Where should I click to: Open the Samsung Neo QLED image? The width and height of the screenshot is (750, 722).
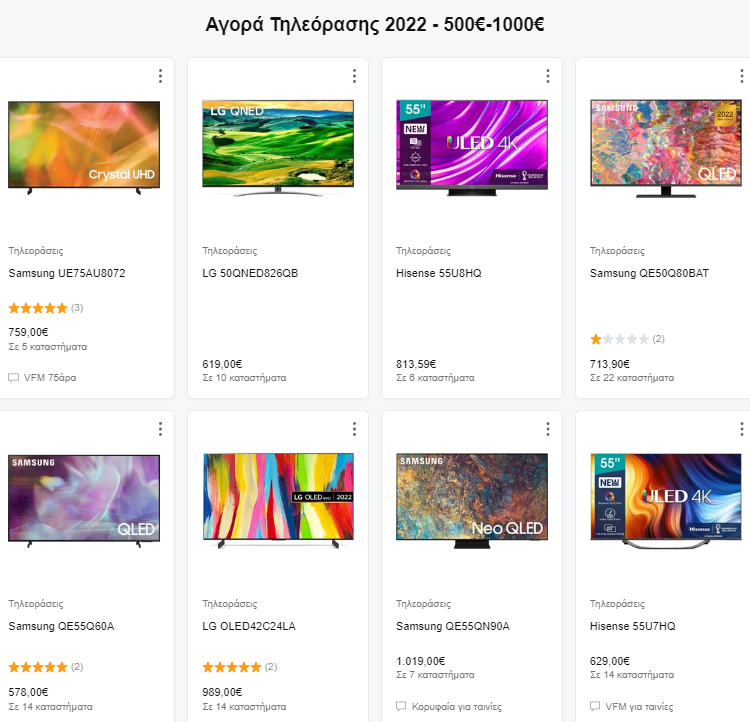[x=472, y=500]
